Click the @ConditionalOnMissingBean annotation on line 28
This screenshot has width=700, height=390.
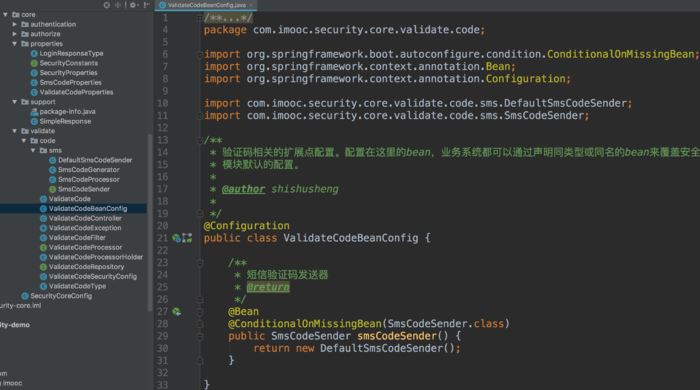tap(305, 324)
